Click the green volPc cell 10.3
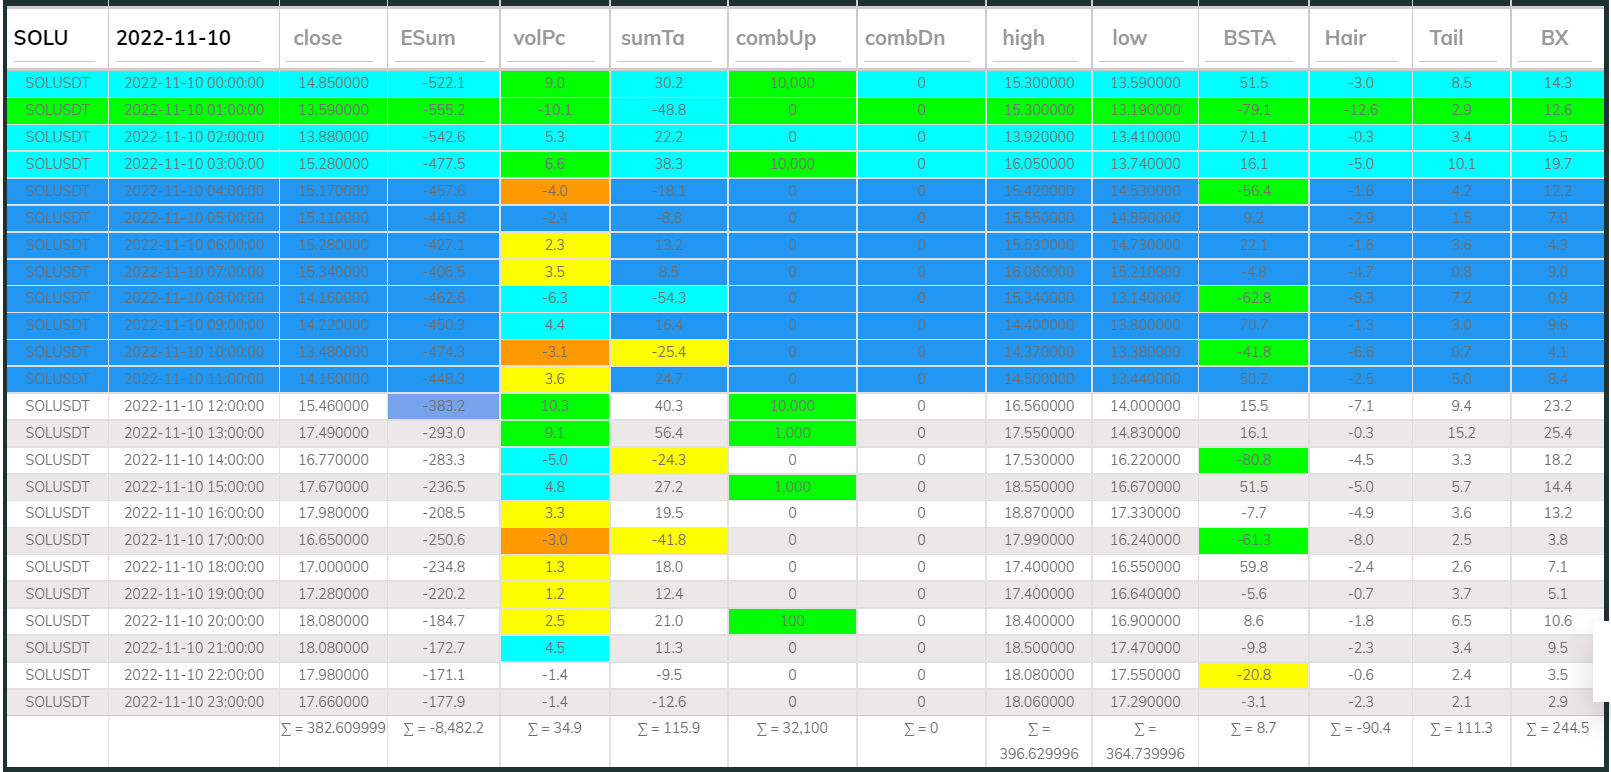Screen dimensions: 1611x772 pos(555,406)
